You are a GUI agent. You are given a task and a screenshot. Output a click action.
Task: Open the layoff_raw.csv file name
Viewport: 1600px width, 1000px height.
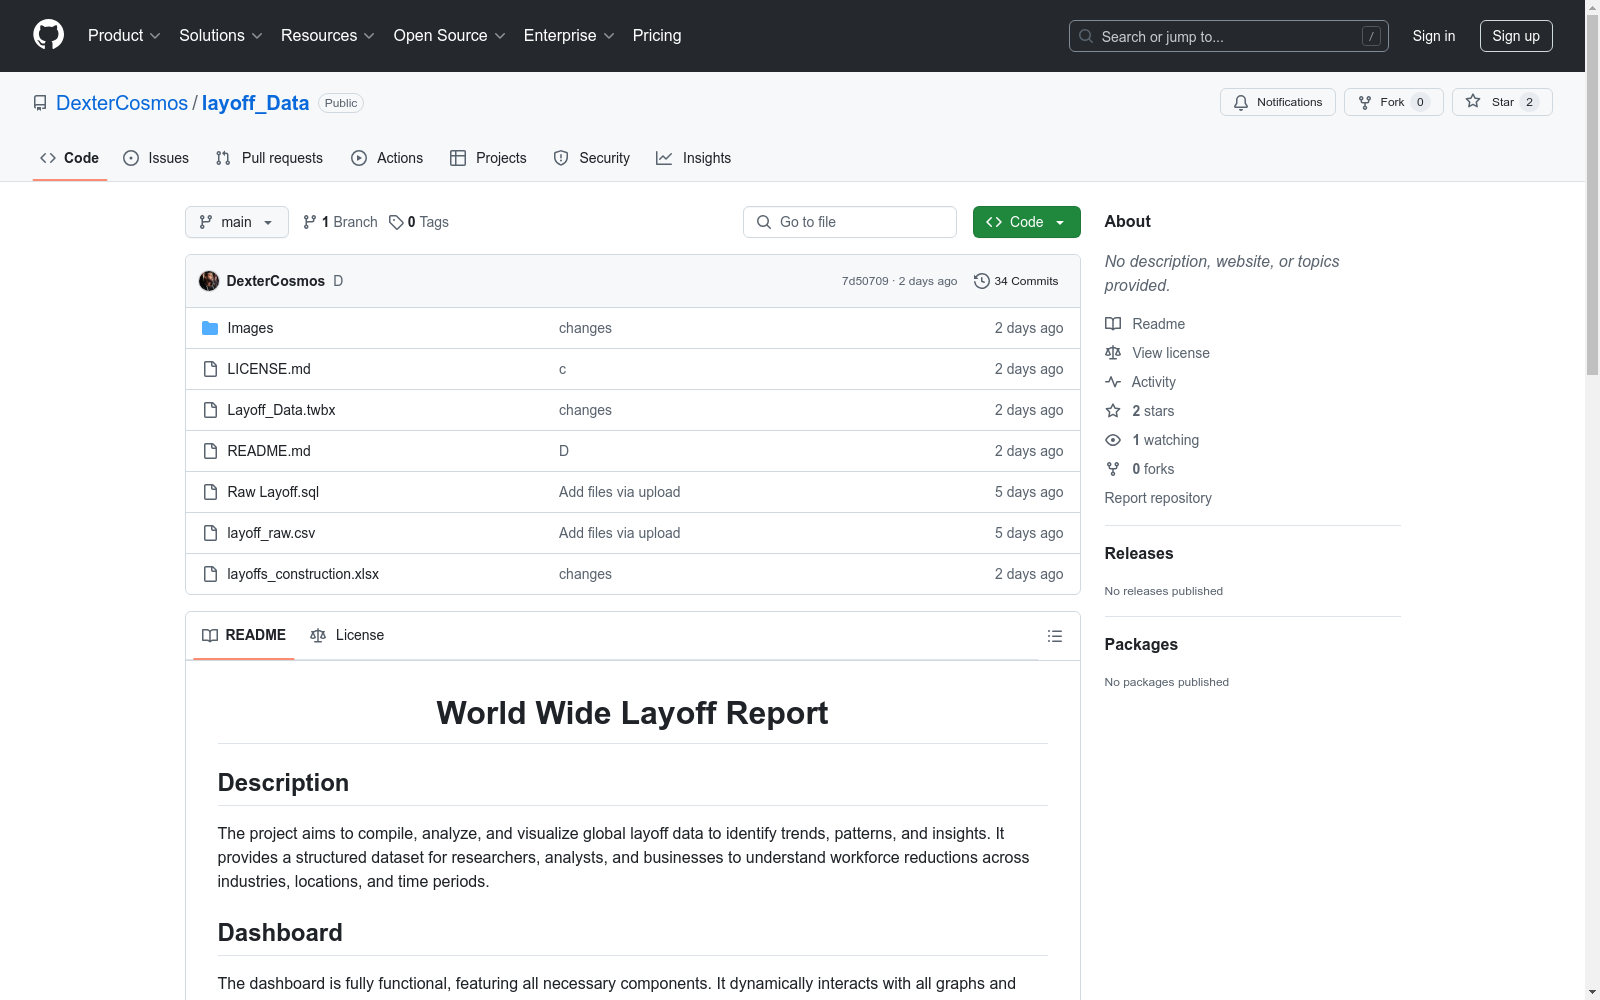click(271, 533)
